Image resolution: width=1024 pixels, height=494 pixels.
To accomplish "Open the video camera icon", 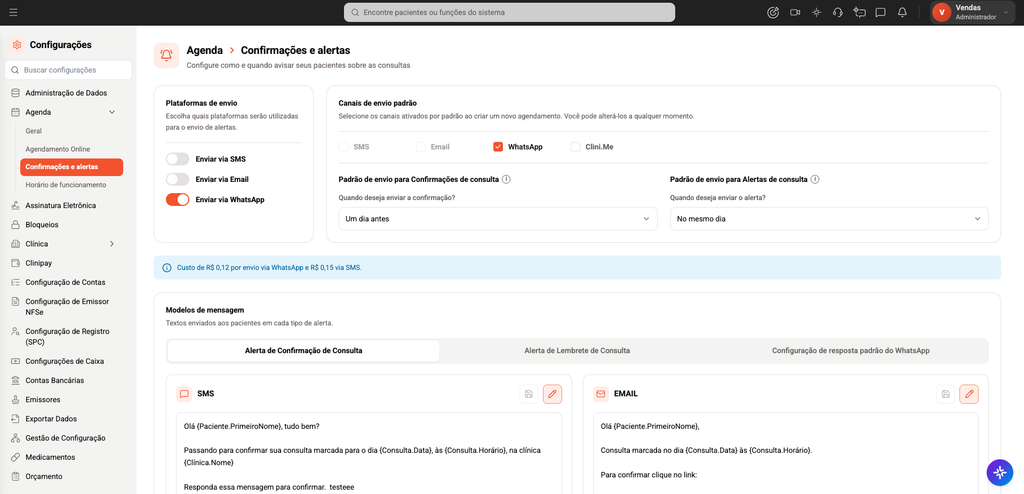I will 795,12.
